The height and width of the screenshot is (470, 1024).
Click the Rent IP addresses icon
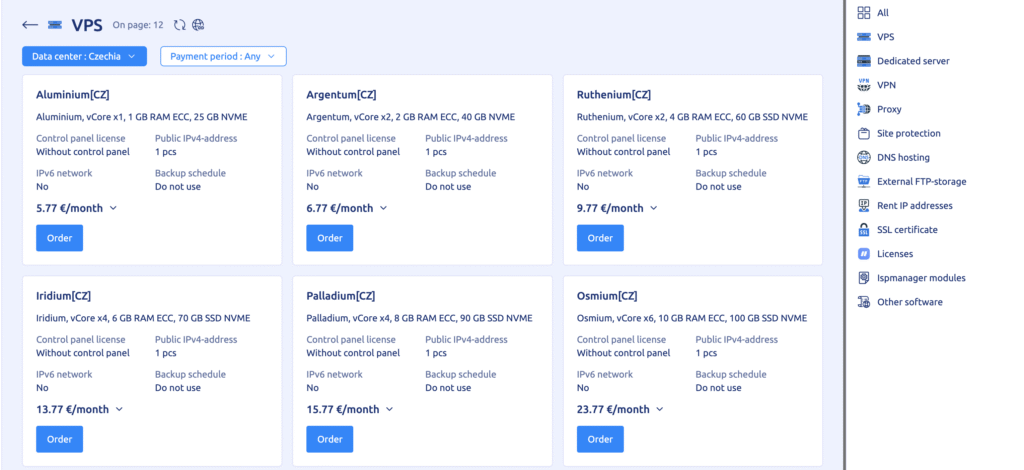[x=864, y=206]
